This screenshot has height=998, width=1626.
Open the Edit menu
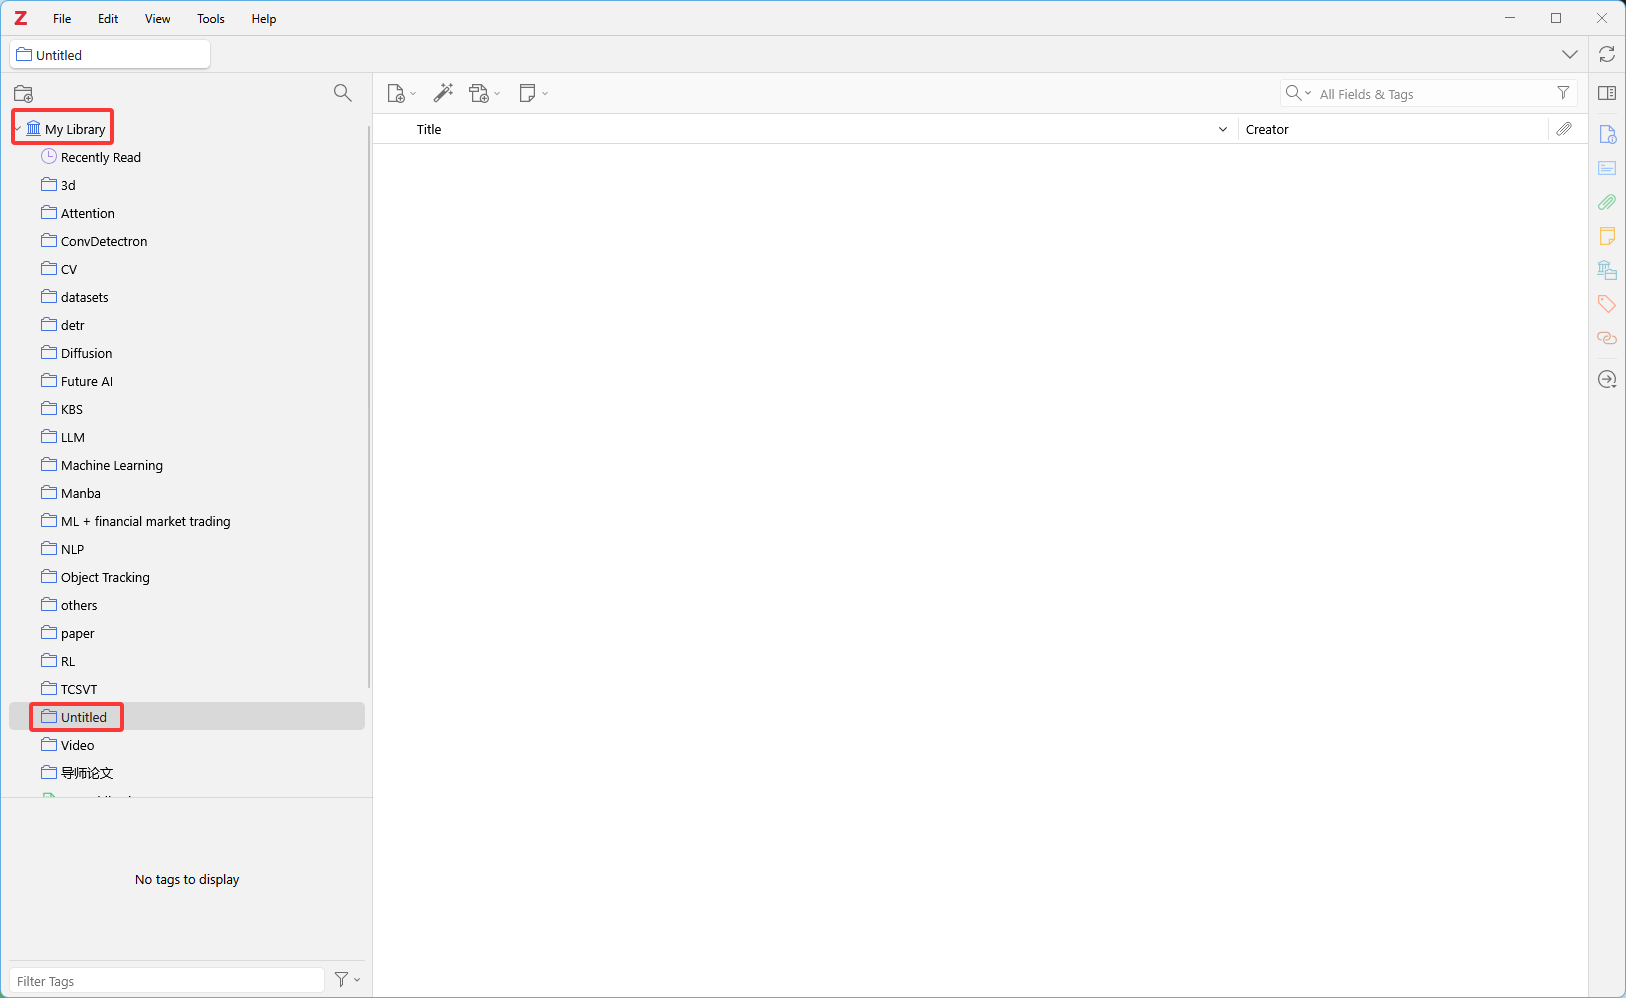point(108,18)
